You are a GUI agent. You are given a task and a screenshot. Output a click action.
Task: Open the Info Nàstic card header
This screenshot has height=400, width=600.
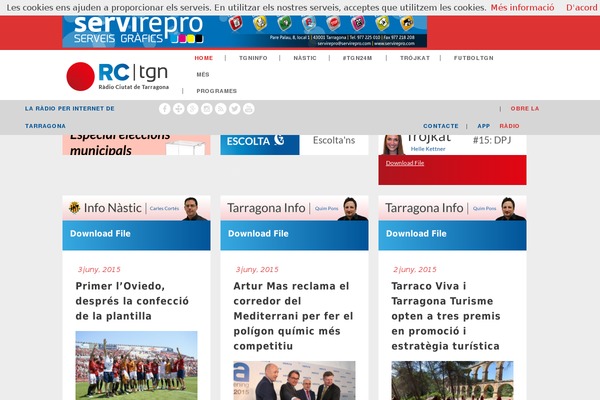coord(136,208)
